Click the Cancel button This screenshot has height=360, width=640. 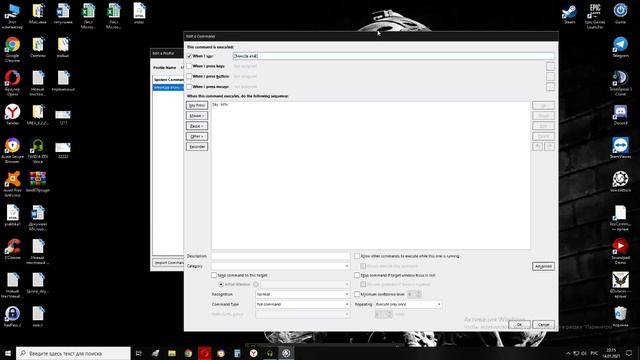click(x=543, y=324)
